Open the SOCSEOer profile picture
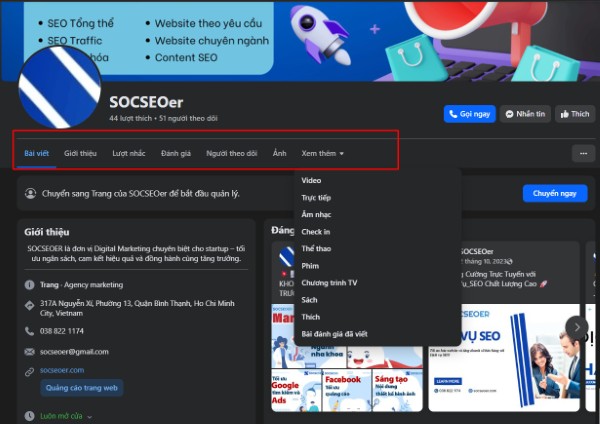This screenshot has height=424, width=600. point(60,88)
